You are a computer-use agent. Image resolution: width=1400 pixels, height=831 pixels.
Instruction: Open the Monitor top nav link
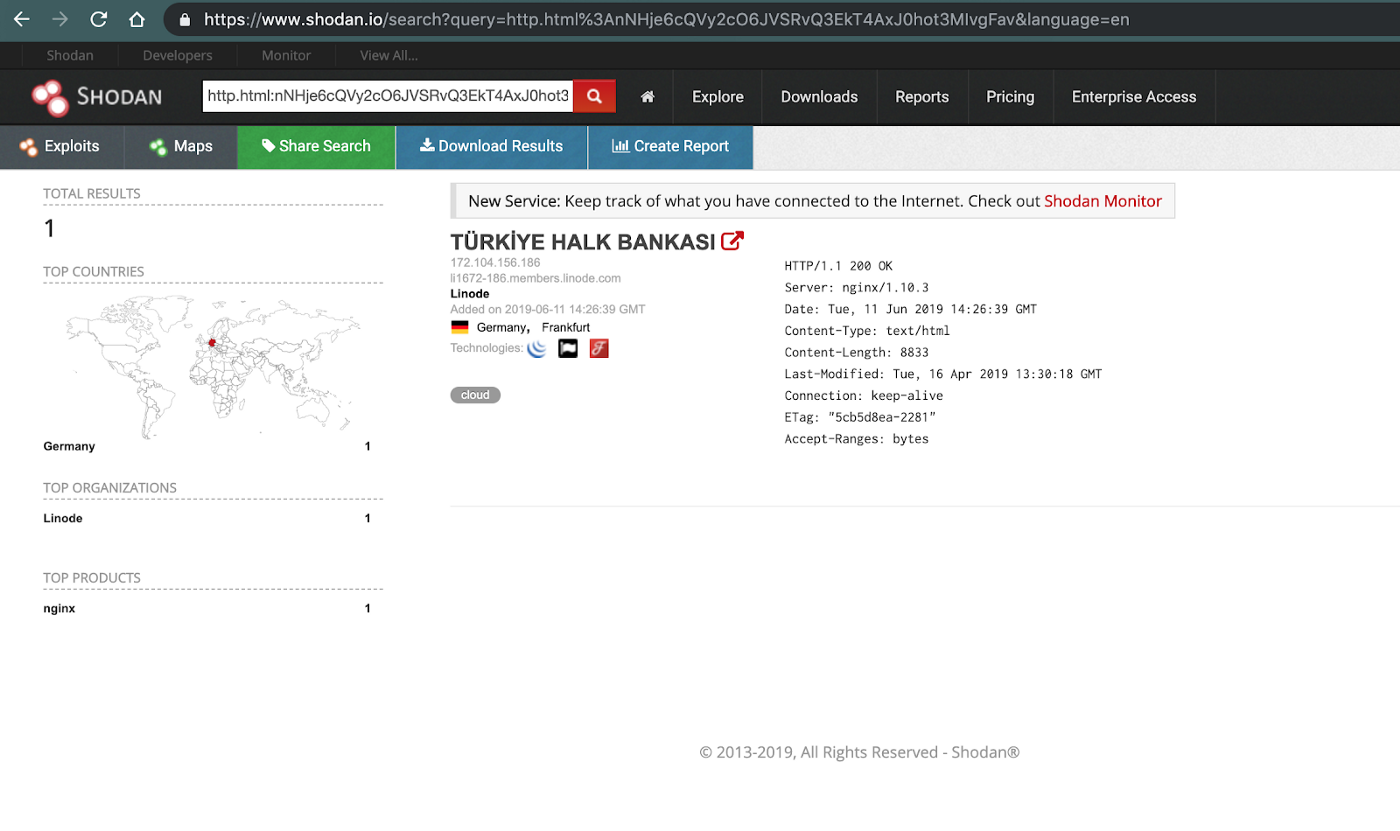point(286,55)
